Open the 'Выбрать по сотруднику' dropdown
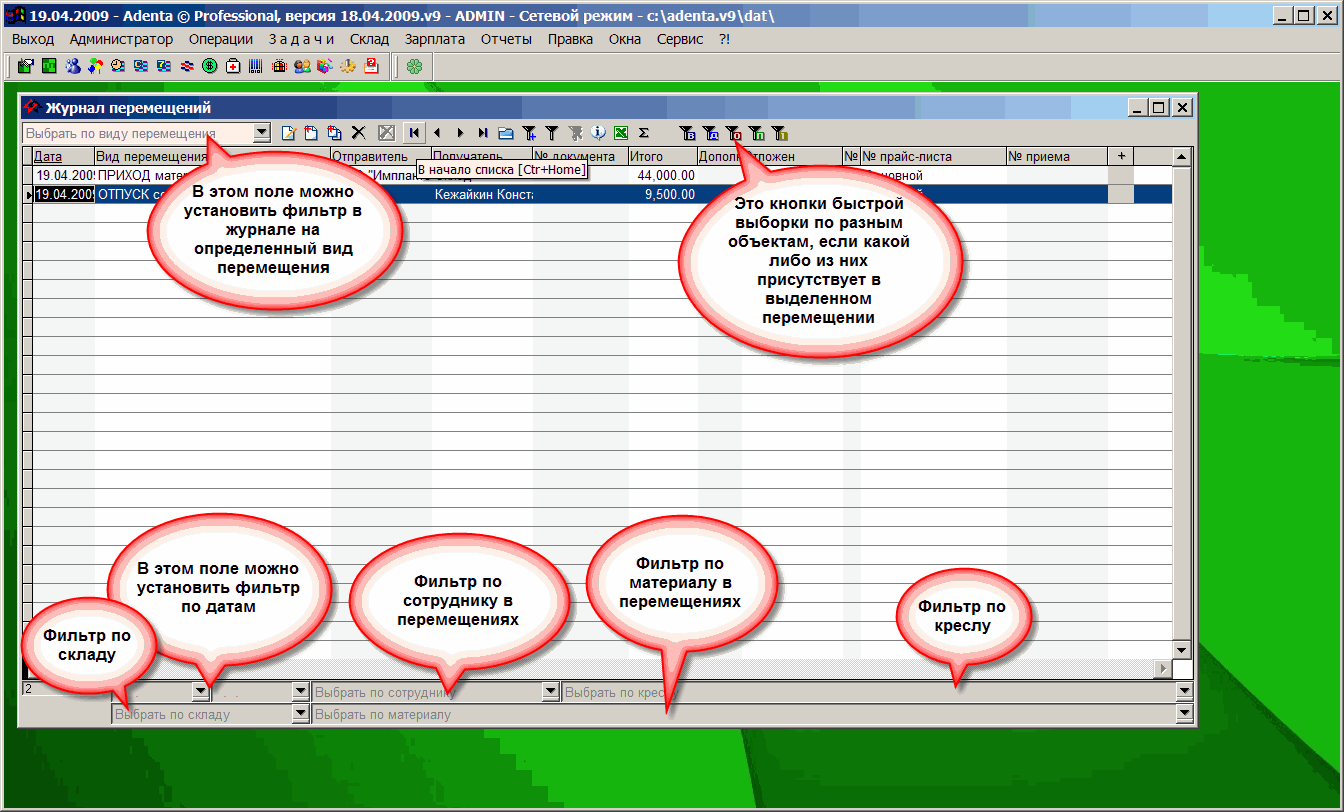 click(550, 691)
